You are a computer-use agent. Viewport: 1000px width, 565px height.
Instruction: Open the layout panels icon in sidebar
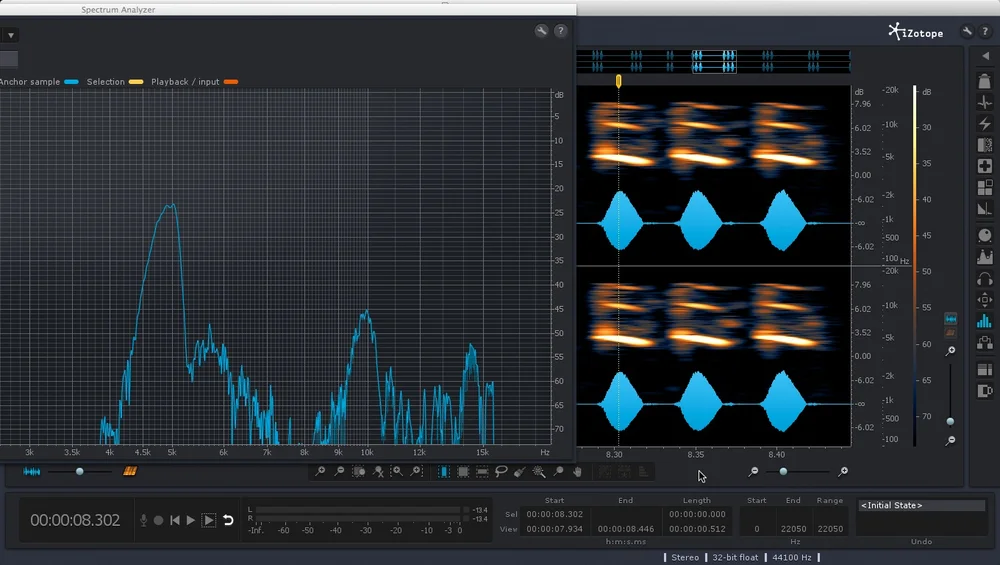click(985, 370)
